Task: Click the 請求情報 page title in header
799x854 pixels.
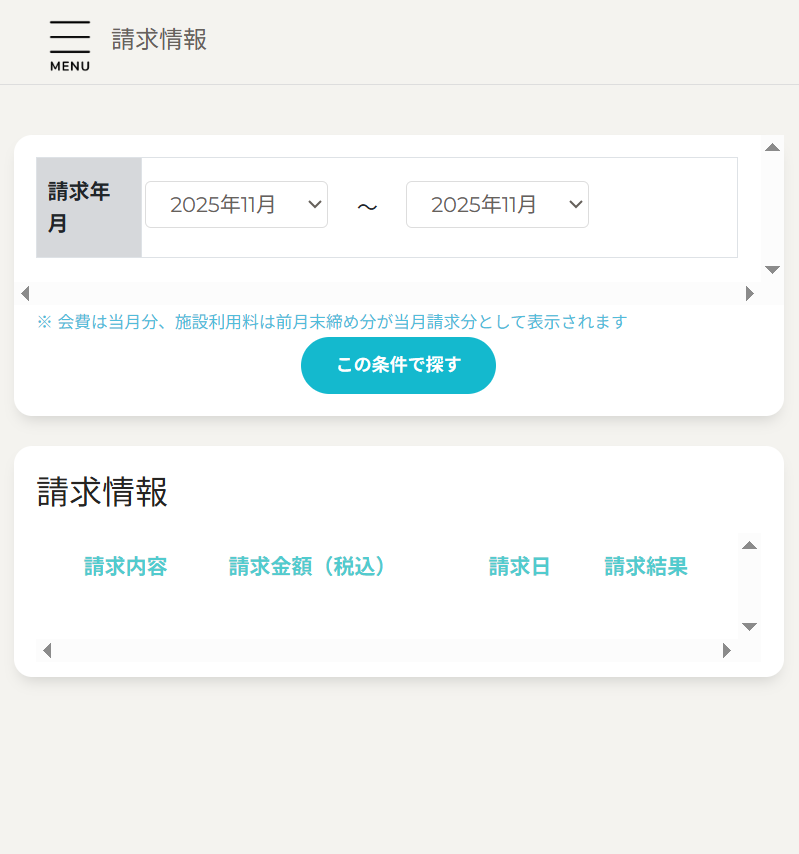Action: point(159,40)
